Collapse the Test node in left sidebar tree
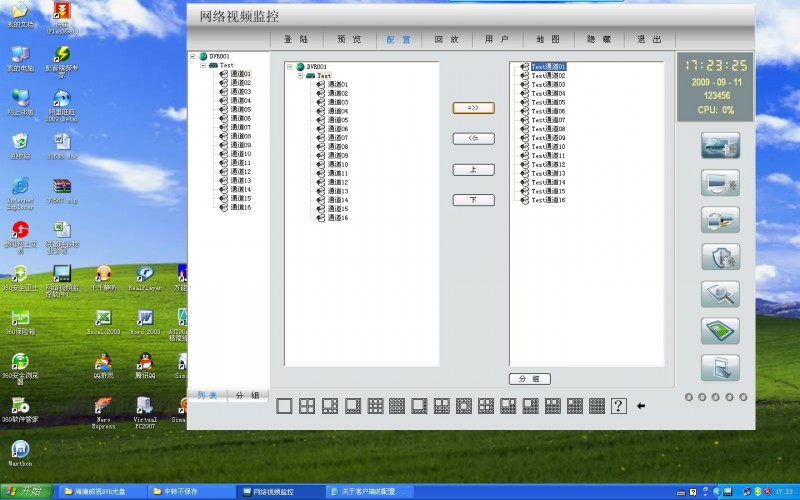This screenshot has width=800, height=500. [x=203, y=65]
